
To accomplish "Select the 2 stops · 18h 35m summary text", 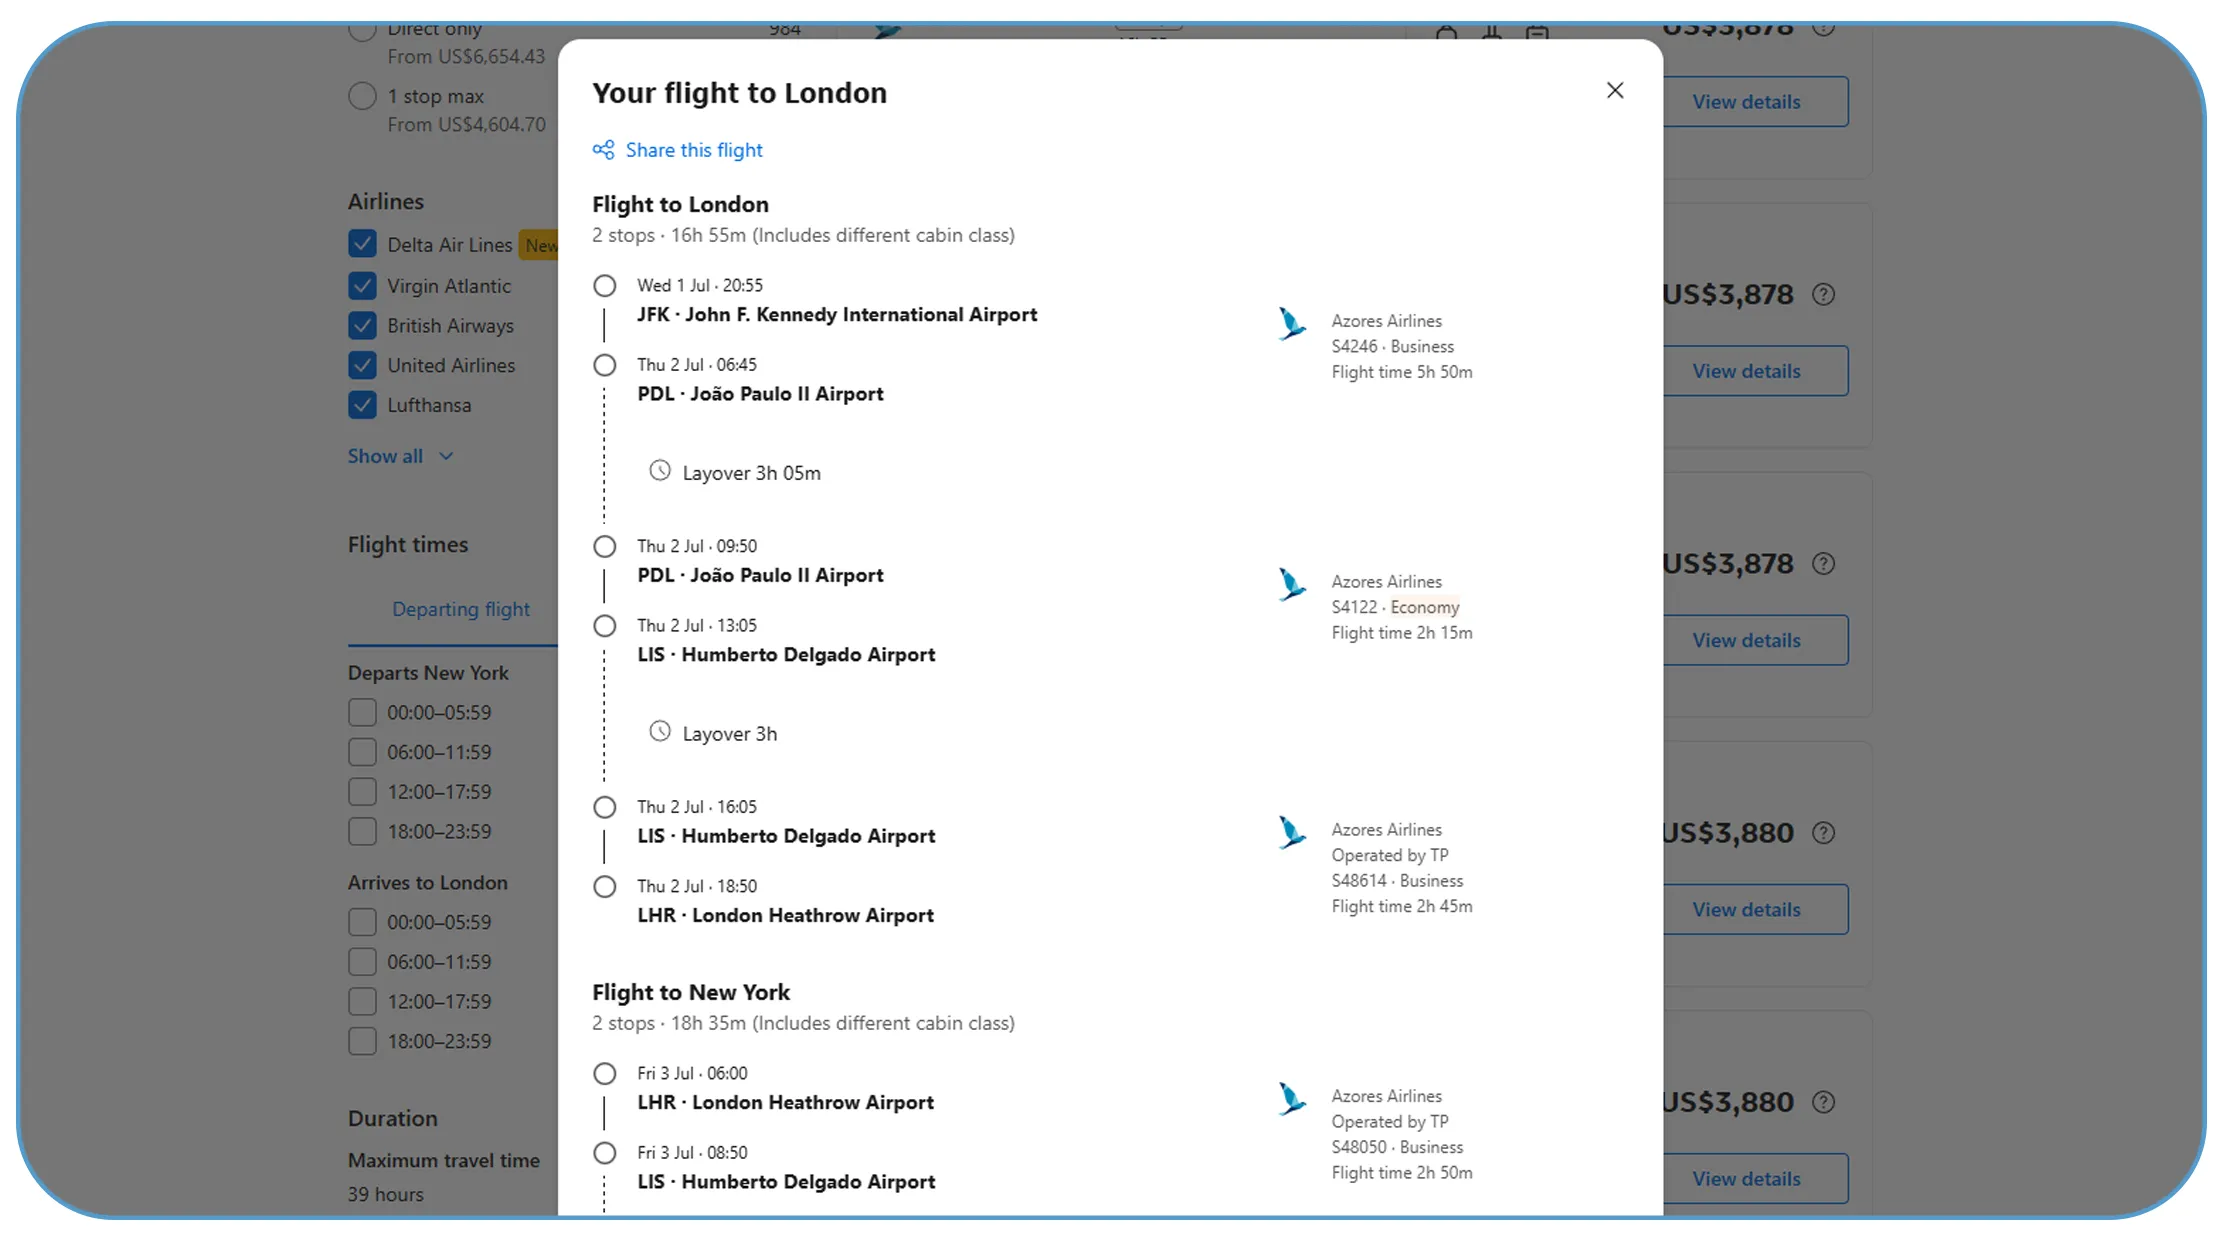I will click(x=803, y=1023).
